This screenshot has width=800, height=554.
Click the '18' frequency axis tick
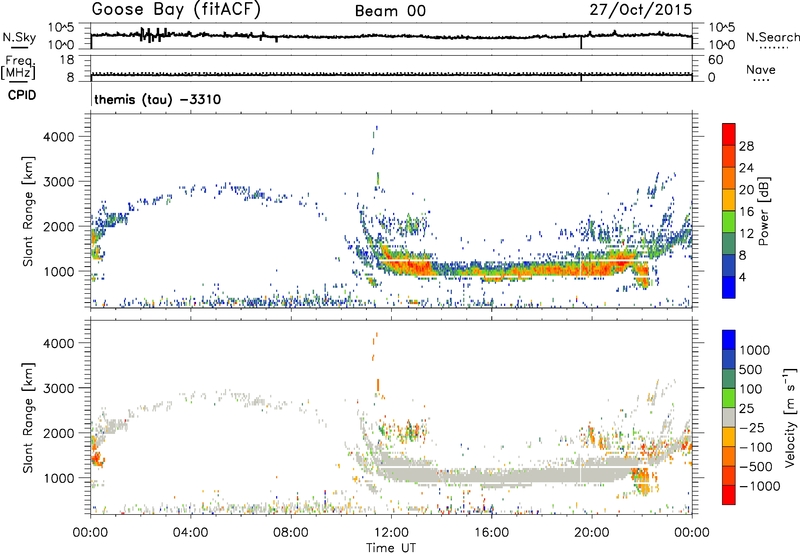[67, 60]
